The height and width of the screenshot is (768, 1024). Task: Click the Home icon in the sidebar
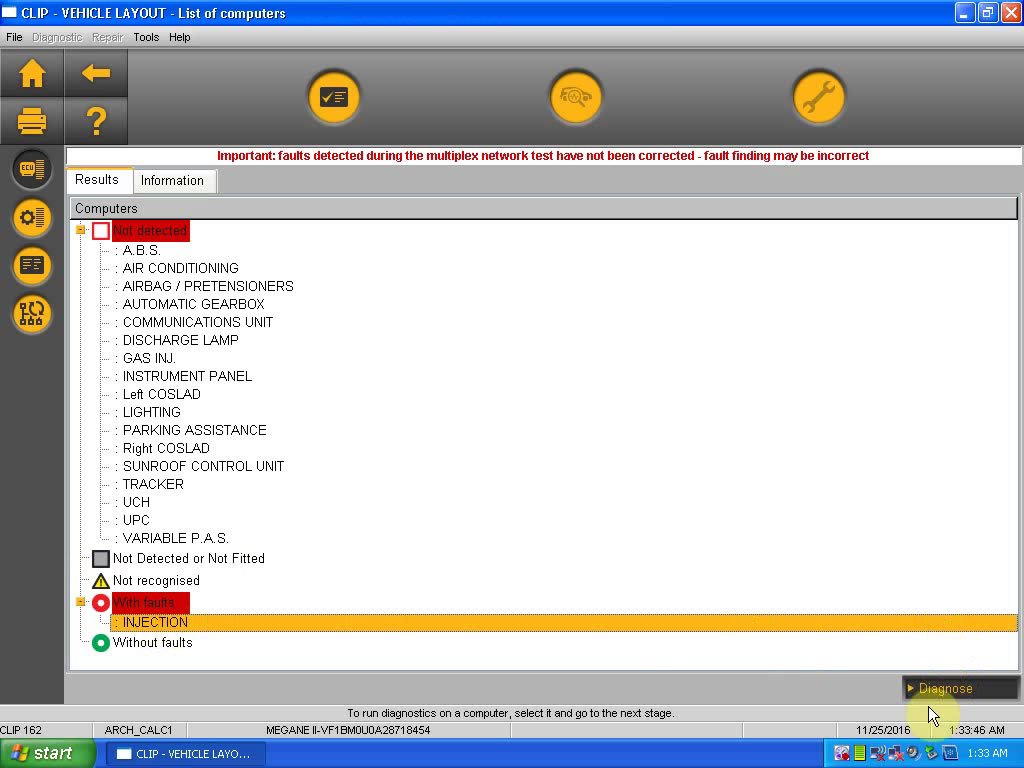(x=31, y=73)
